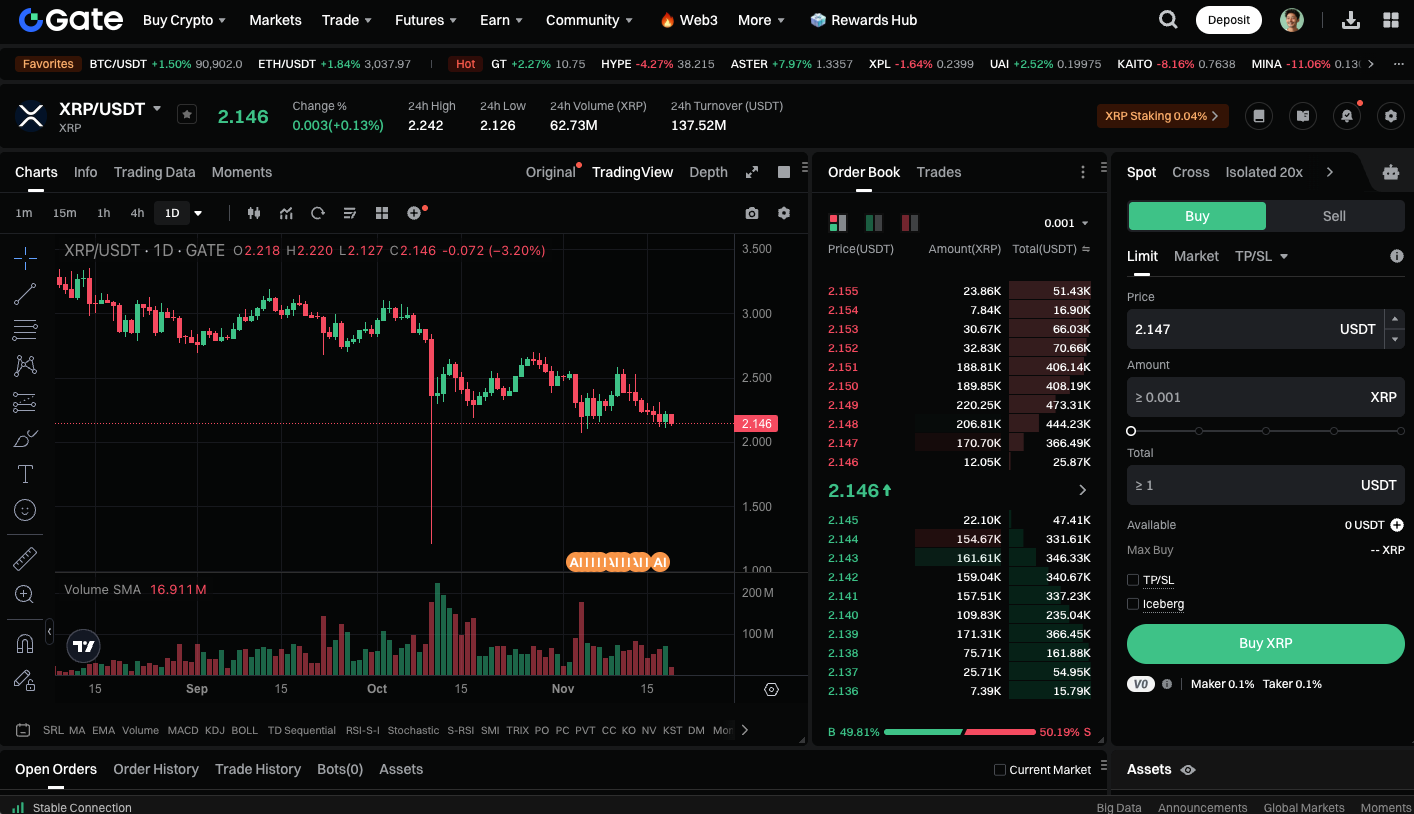Enable the Iceberg order checkbox

click(1133, 604)
